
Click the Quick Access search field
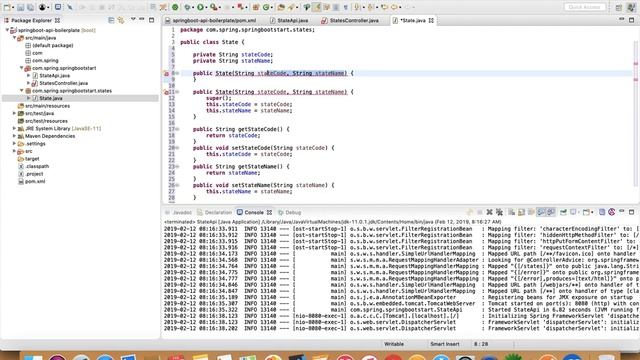tap(585, 7)
